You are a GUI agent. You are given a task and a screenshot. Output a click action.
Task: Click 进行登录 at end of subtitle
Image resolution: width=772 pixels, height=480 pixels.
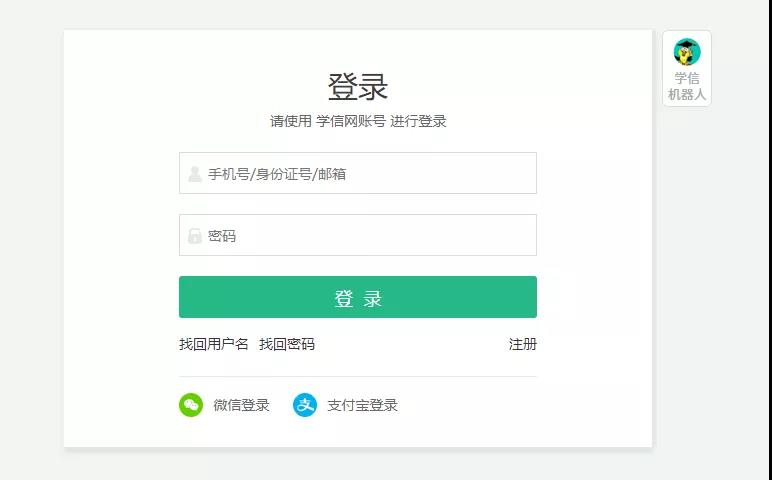point(418,121)
